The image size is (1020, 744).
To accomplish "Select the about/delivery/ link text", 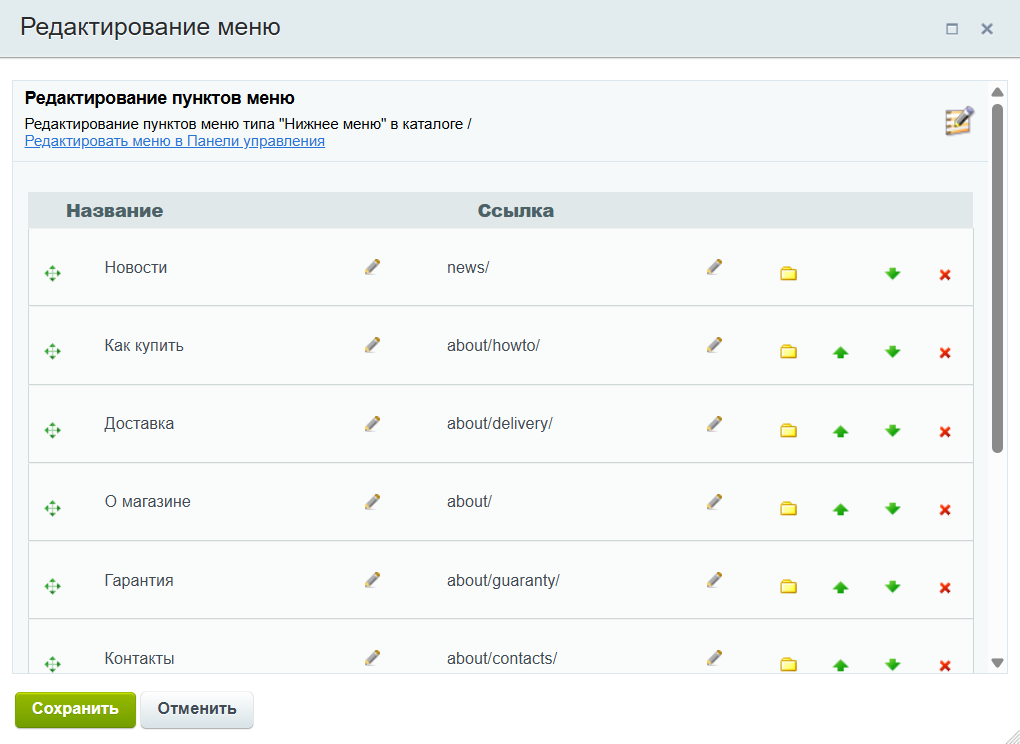I will (500, 423).
